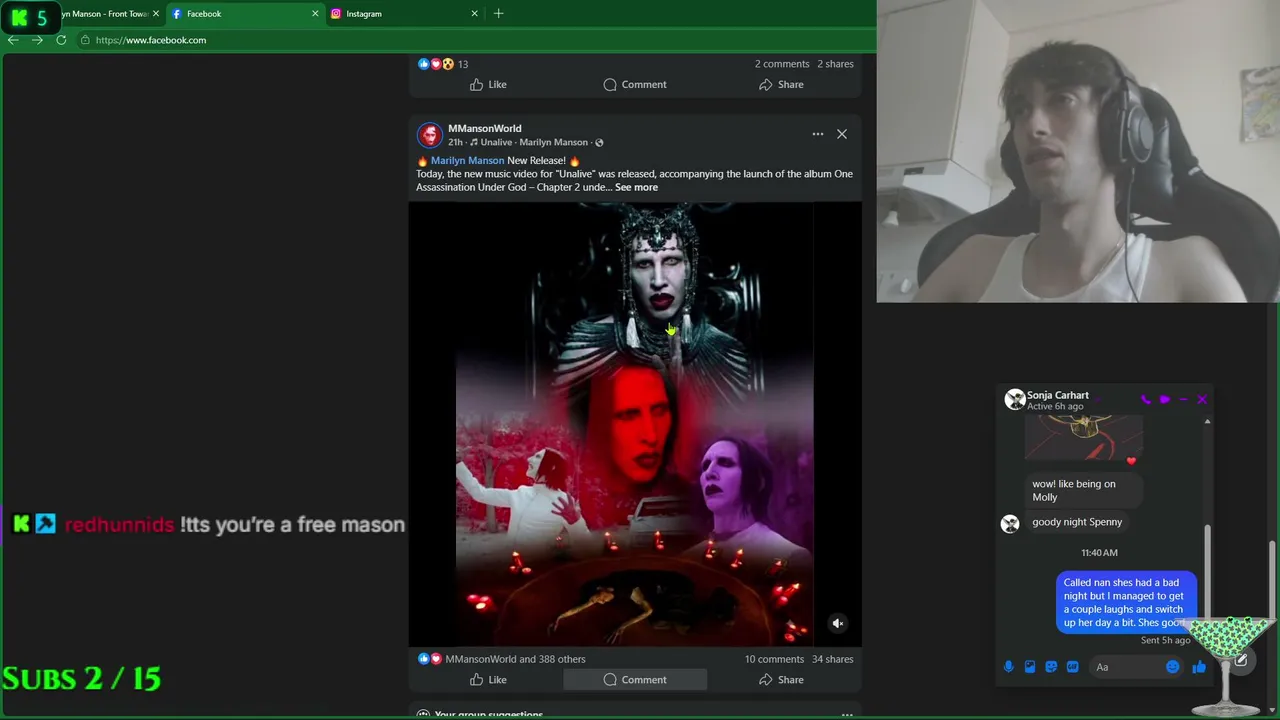This screenshot has height=720, width=1280.
Task: Click the Kick viewer count badge
Action: click(x=30, y=17)
